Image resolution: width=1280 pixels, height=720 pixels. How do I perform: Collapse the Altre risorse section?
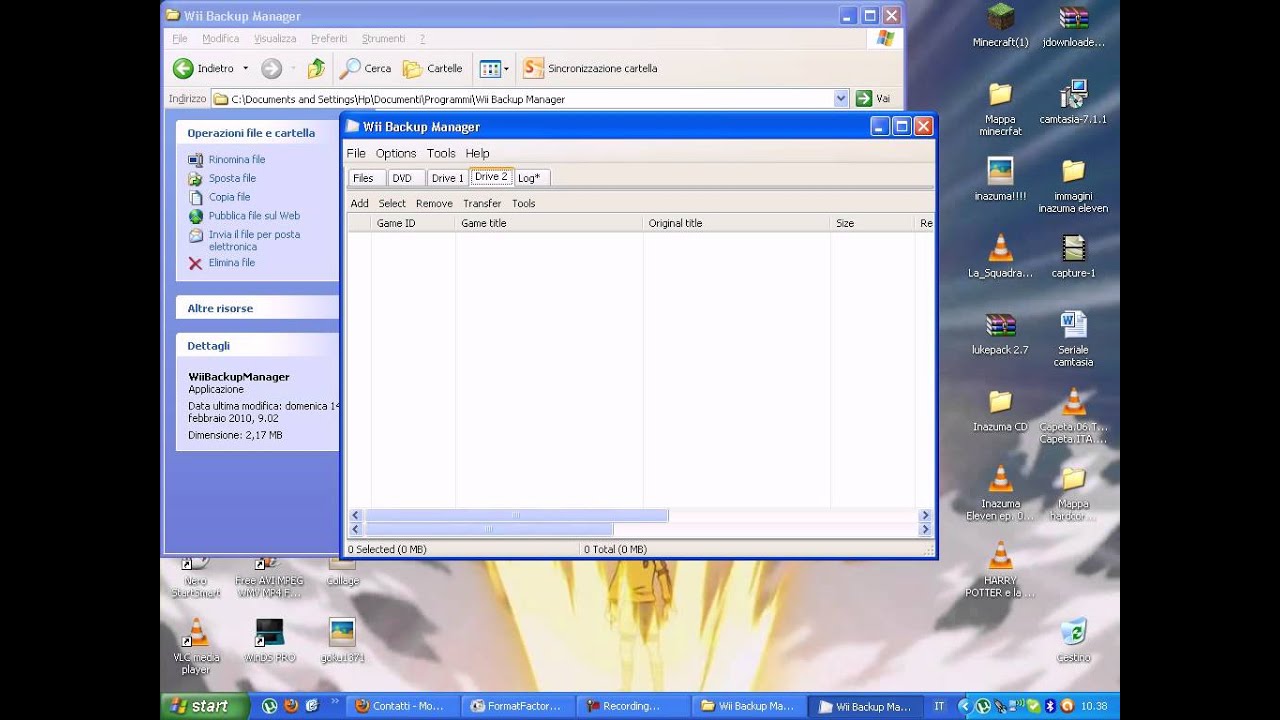click(257, 308)
